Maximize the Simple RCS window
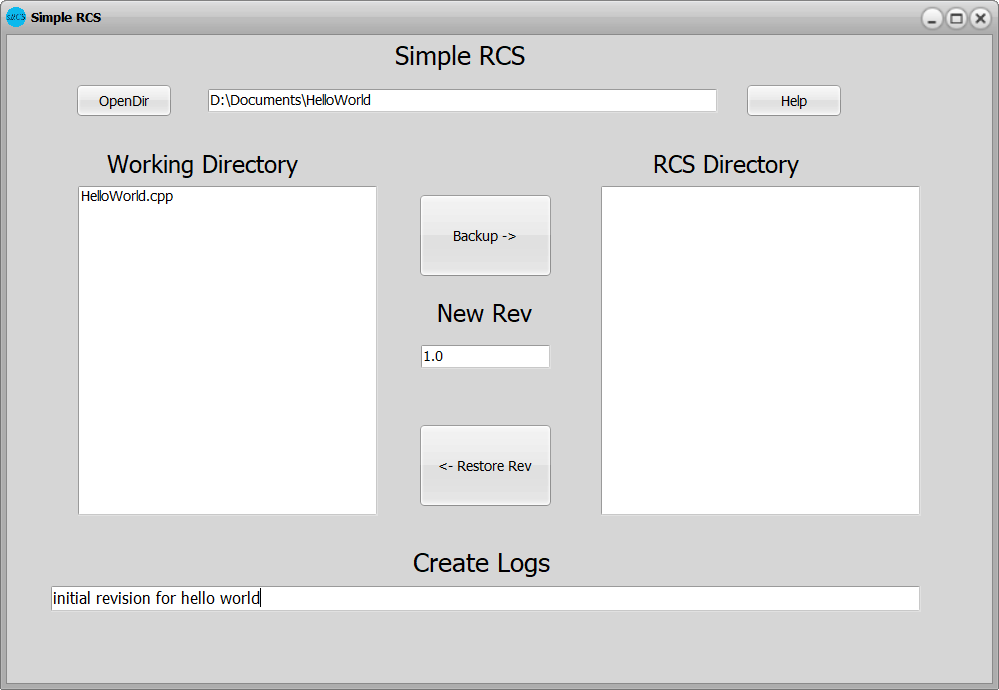 tap(956, 18)
